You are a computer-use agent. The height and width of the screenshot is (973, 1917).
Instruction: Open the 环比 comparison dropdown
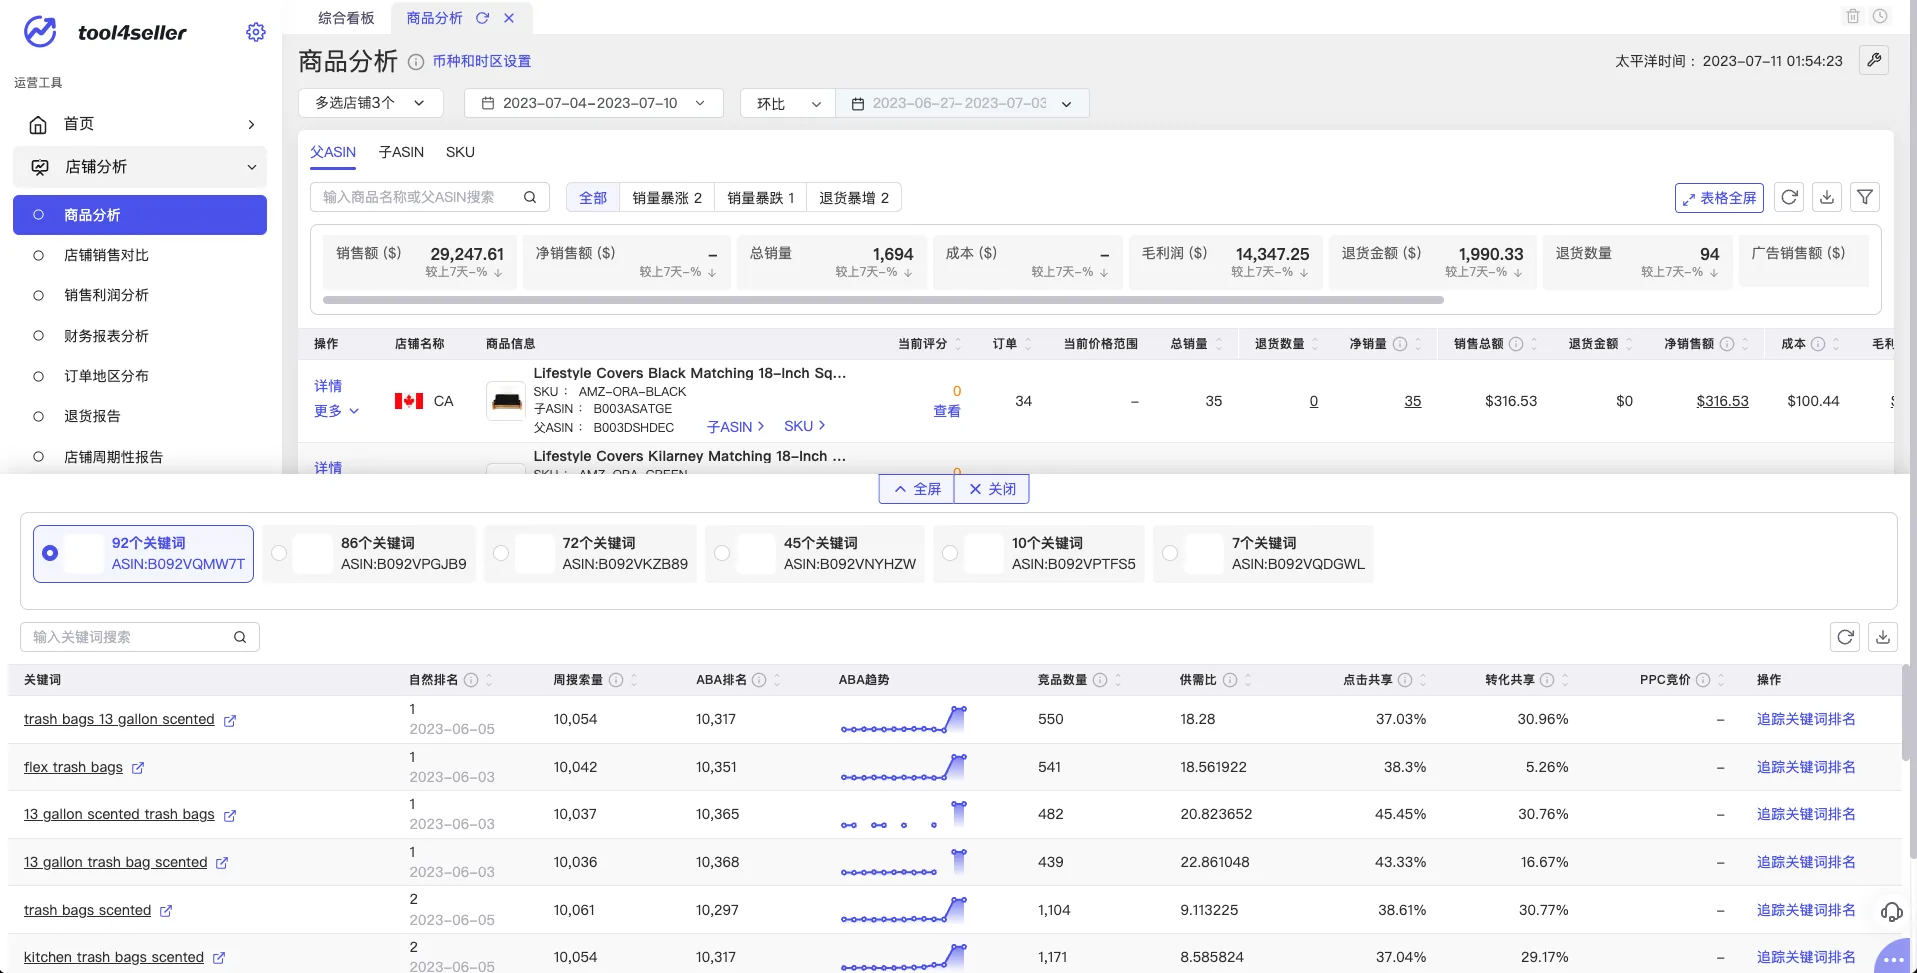click(788, 103)
